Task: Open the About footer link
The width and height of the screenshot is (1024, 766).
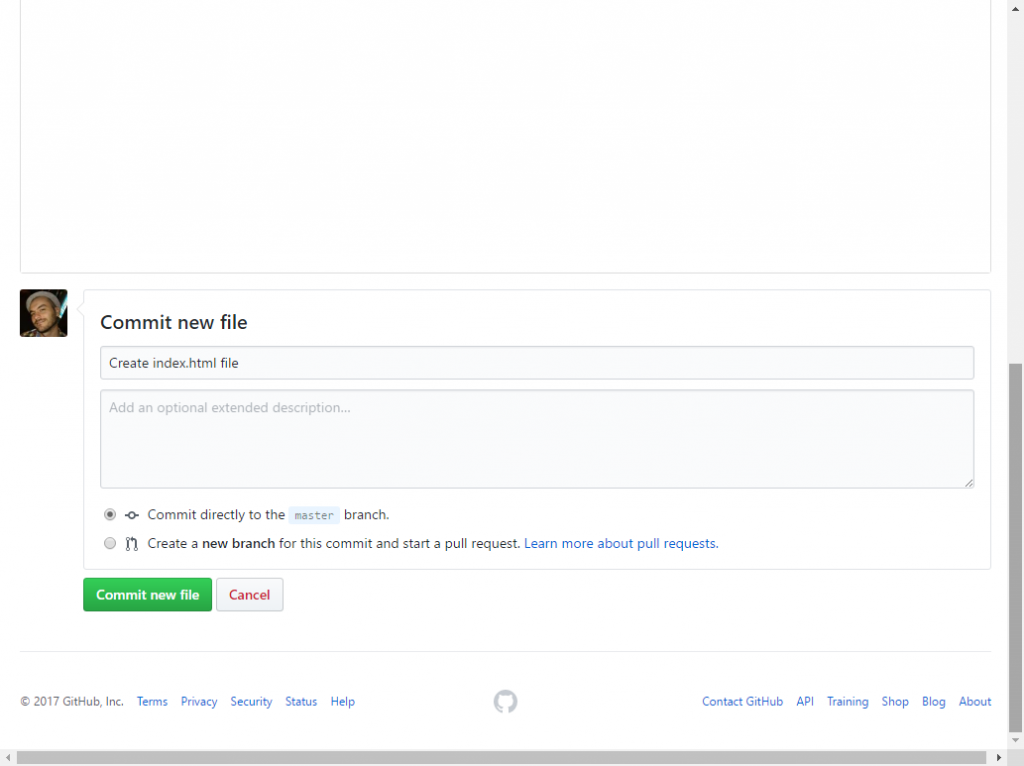Action: tap(975, 701)
